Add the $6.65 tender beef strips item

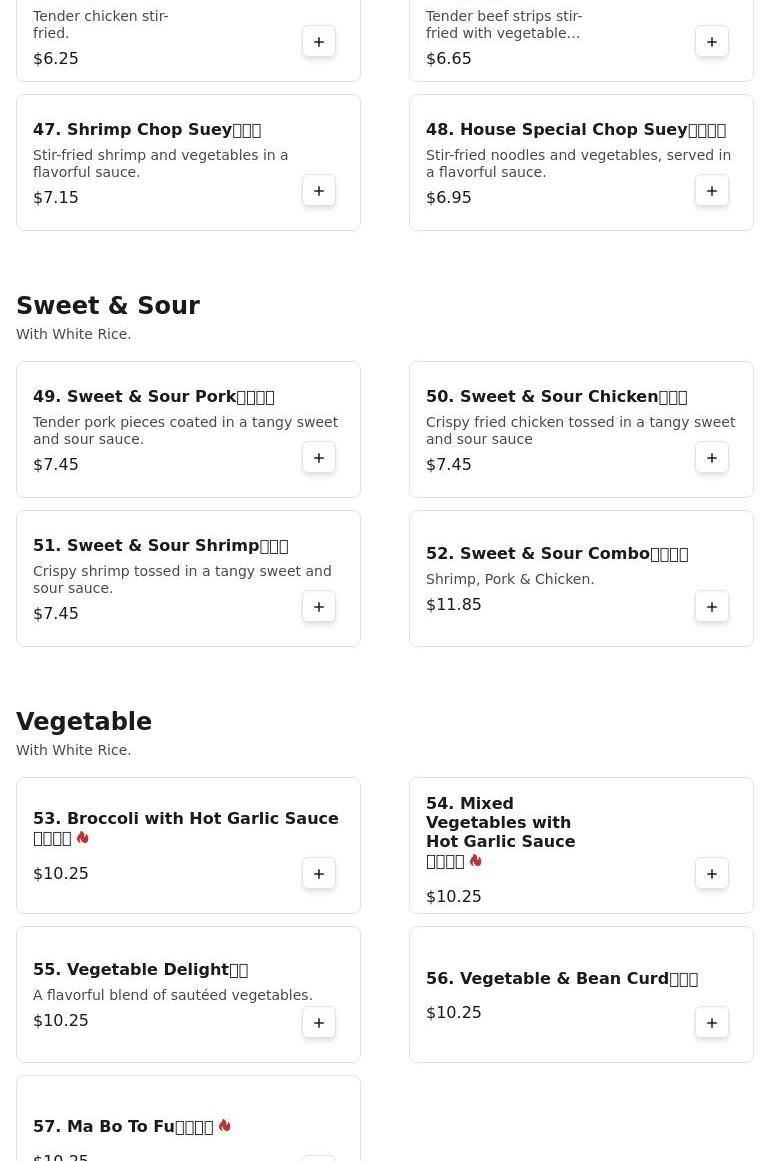coord(712,42)
